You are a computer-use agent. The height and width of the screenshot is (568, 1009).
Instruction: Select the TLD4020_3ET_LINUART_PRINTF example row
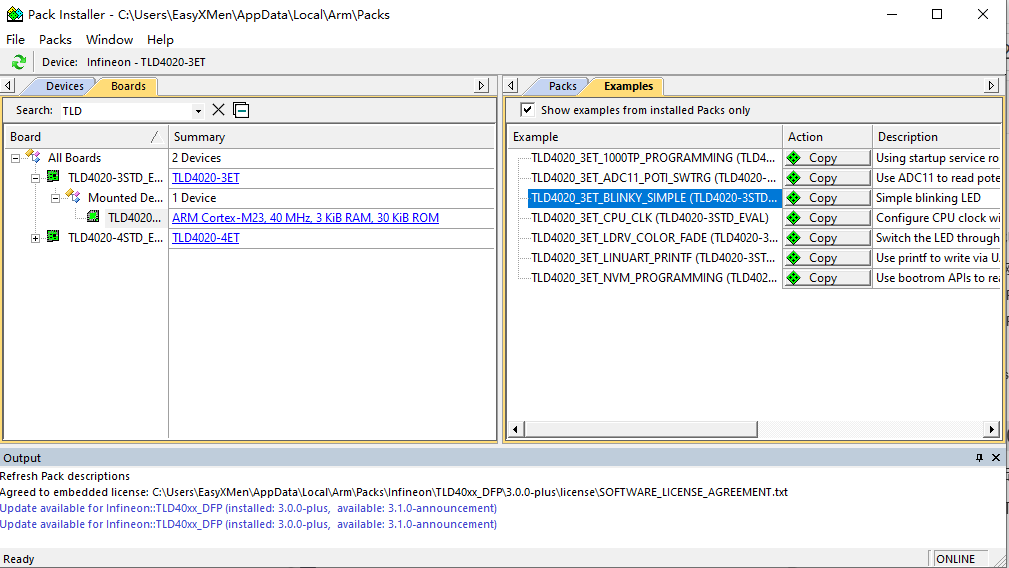tap(653, 257)
